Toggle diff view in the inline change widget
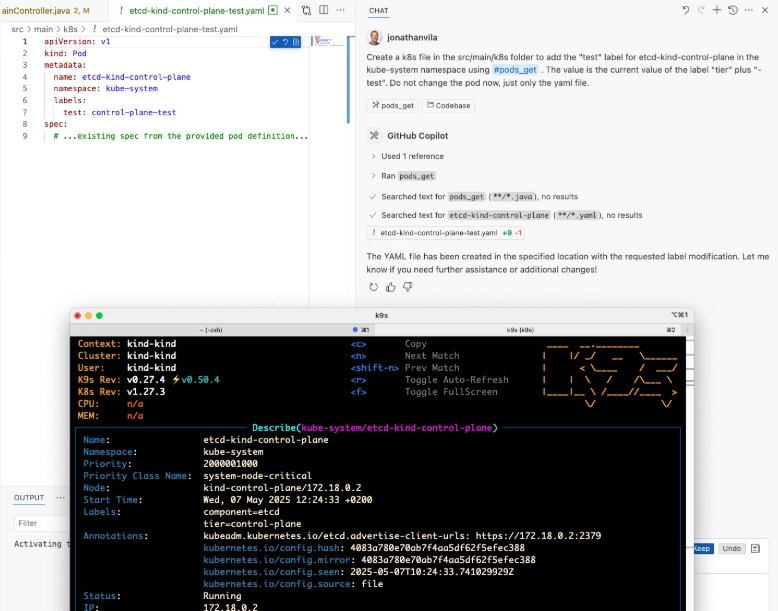The height and width of the screenshot is (611, 778). (x=296, y=42)
